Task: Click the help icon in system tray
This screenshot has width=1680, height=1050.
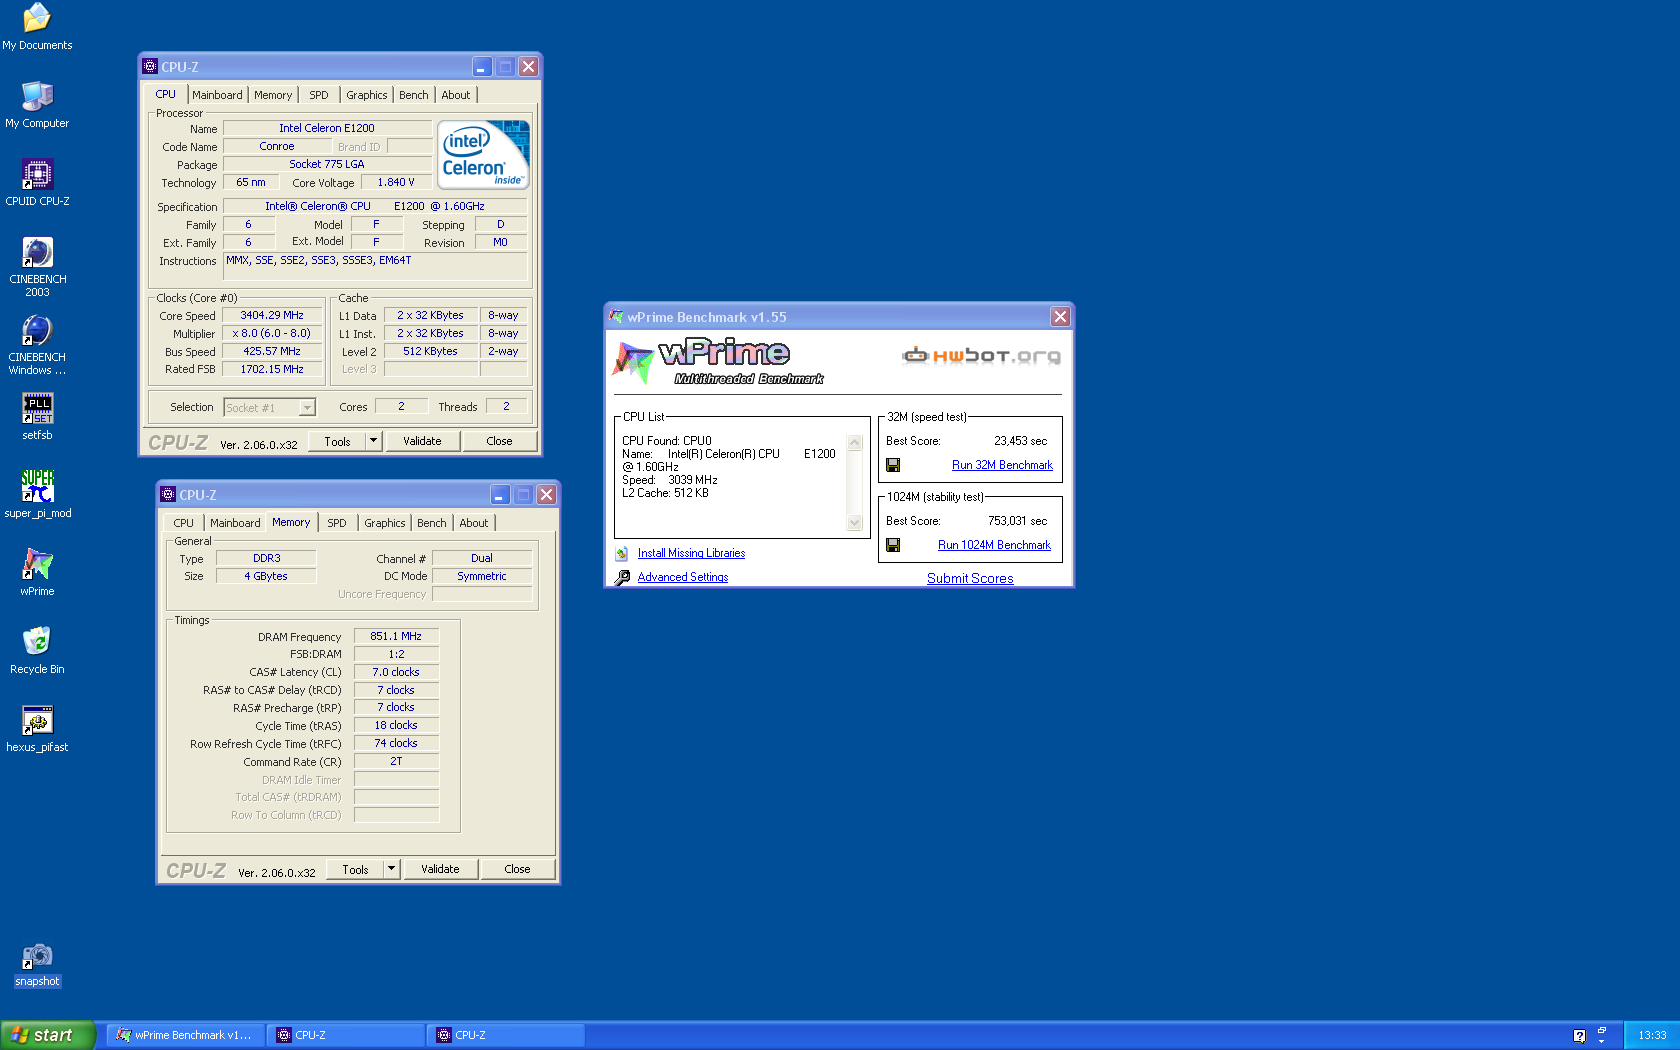Action: click(x=1579, y=1035)
